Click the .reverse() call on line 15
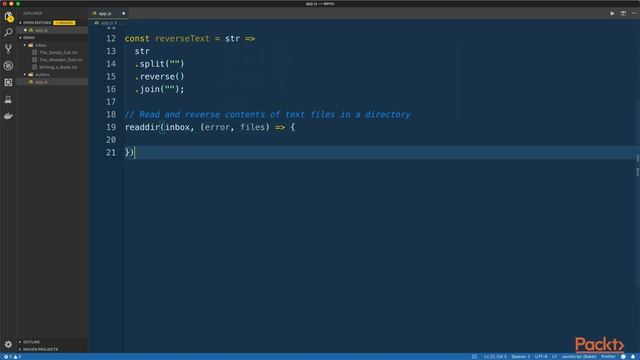 pos(160,77)
